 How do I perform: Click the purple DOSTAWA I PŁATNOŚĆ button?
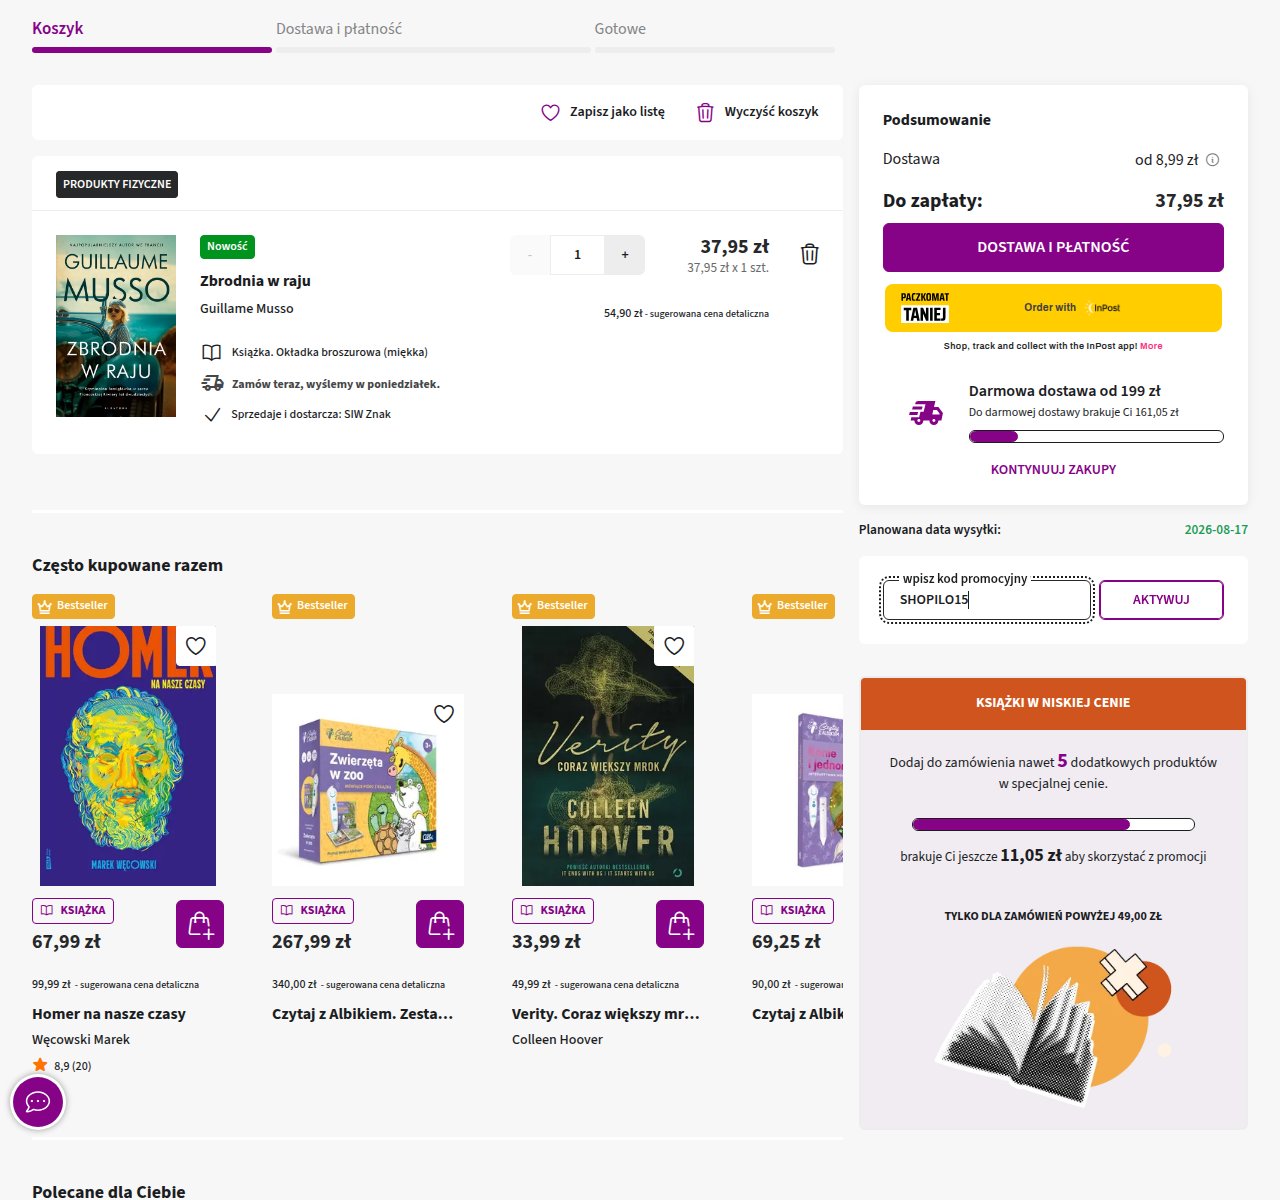coord(1053,247)
